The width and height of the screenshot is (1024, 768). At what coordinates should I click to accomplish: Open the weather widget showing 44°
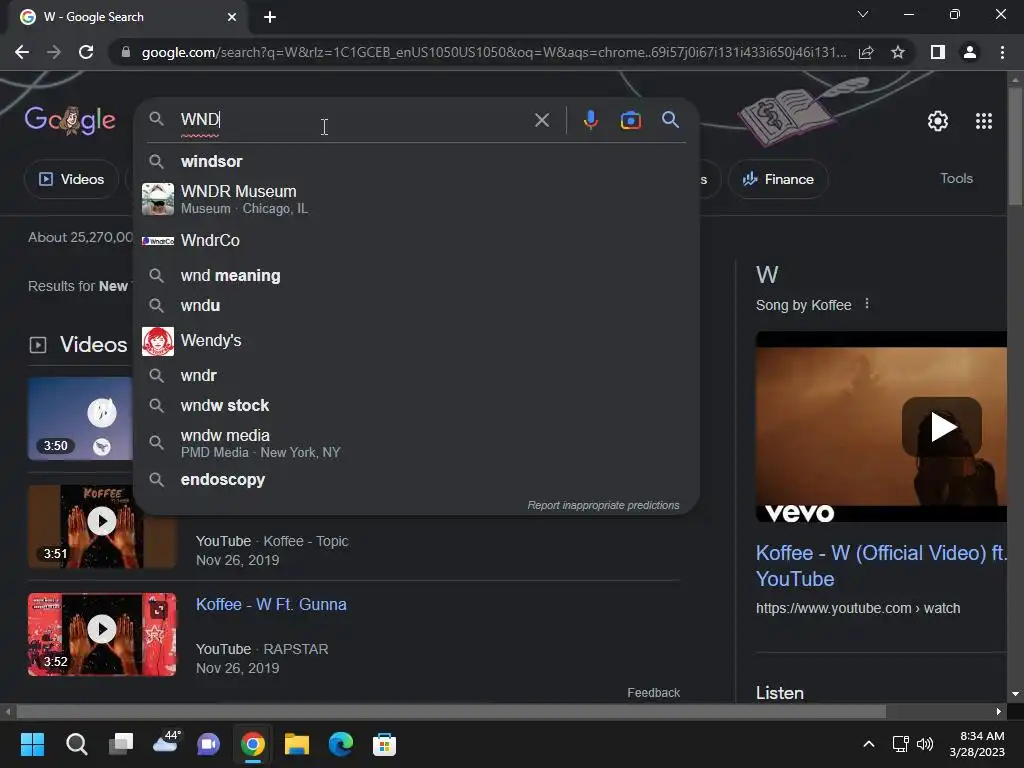pos(165,743)
